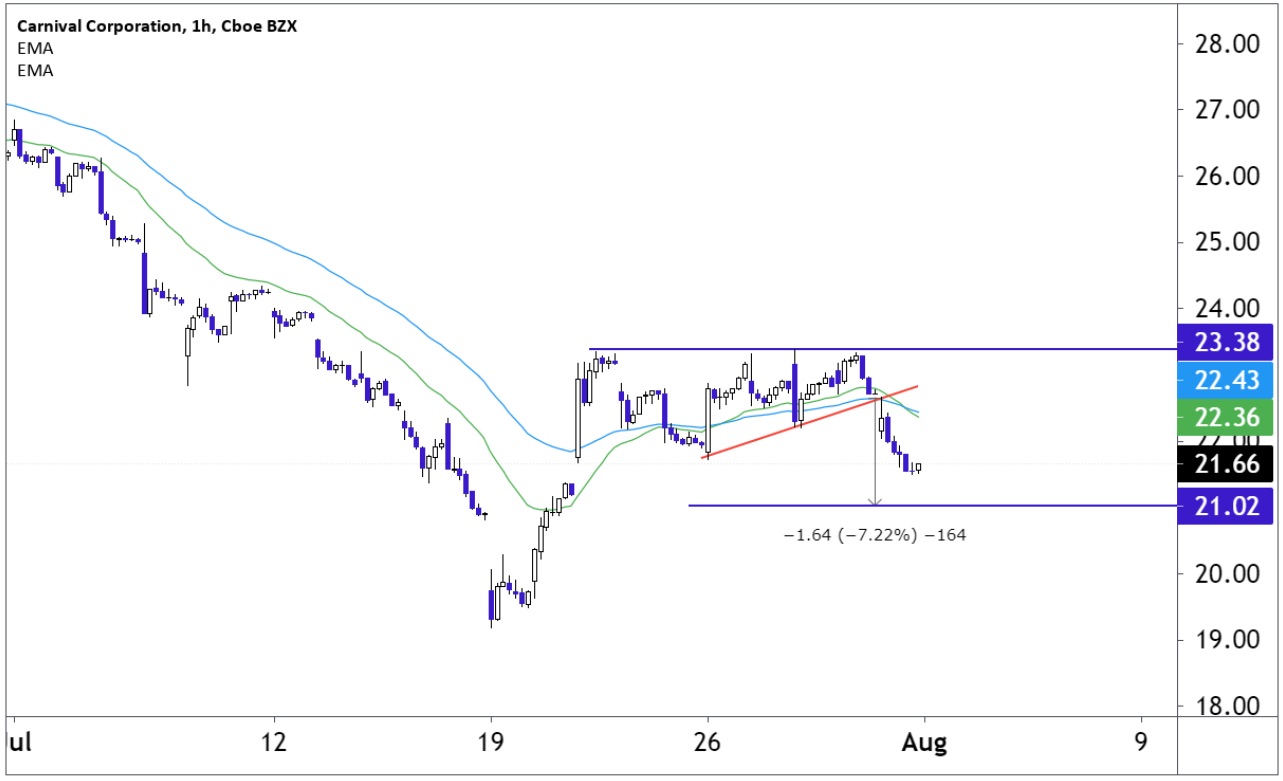Click the blue 22.43 EMA price label
This screenshot has height=781, width=1283.
pyautogui.click(x=1226, y=381)
